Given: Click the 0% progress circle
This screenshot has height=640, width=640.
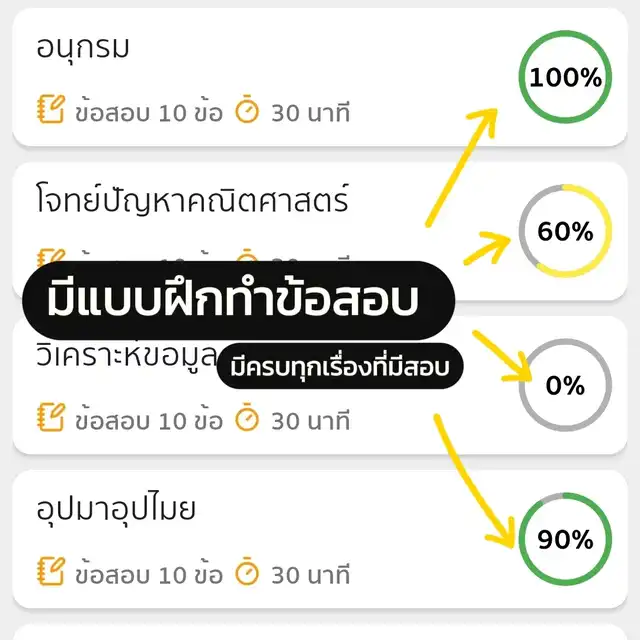Looking at the screenshot, I should [566, 386].
